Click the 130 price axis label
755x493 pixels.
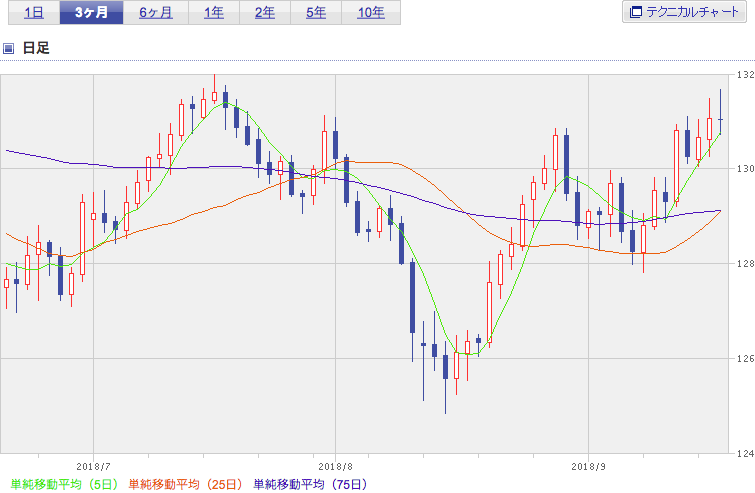pyautogui.click(x=745, y=169)
